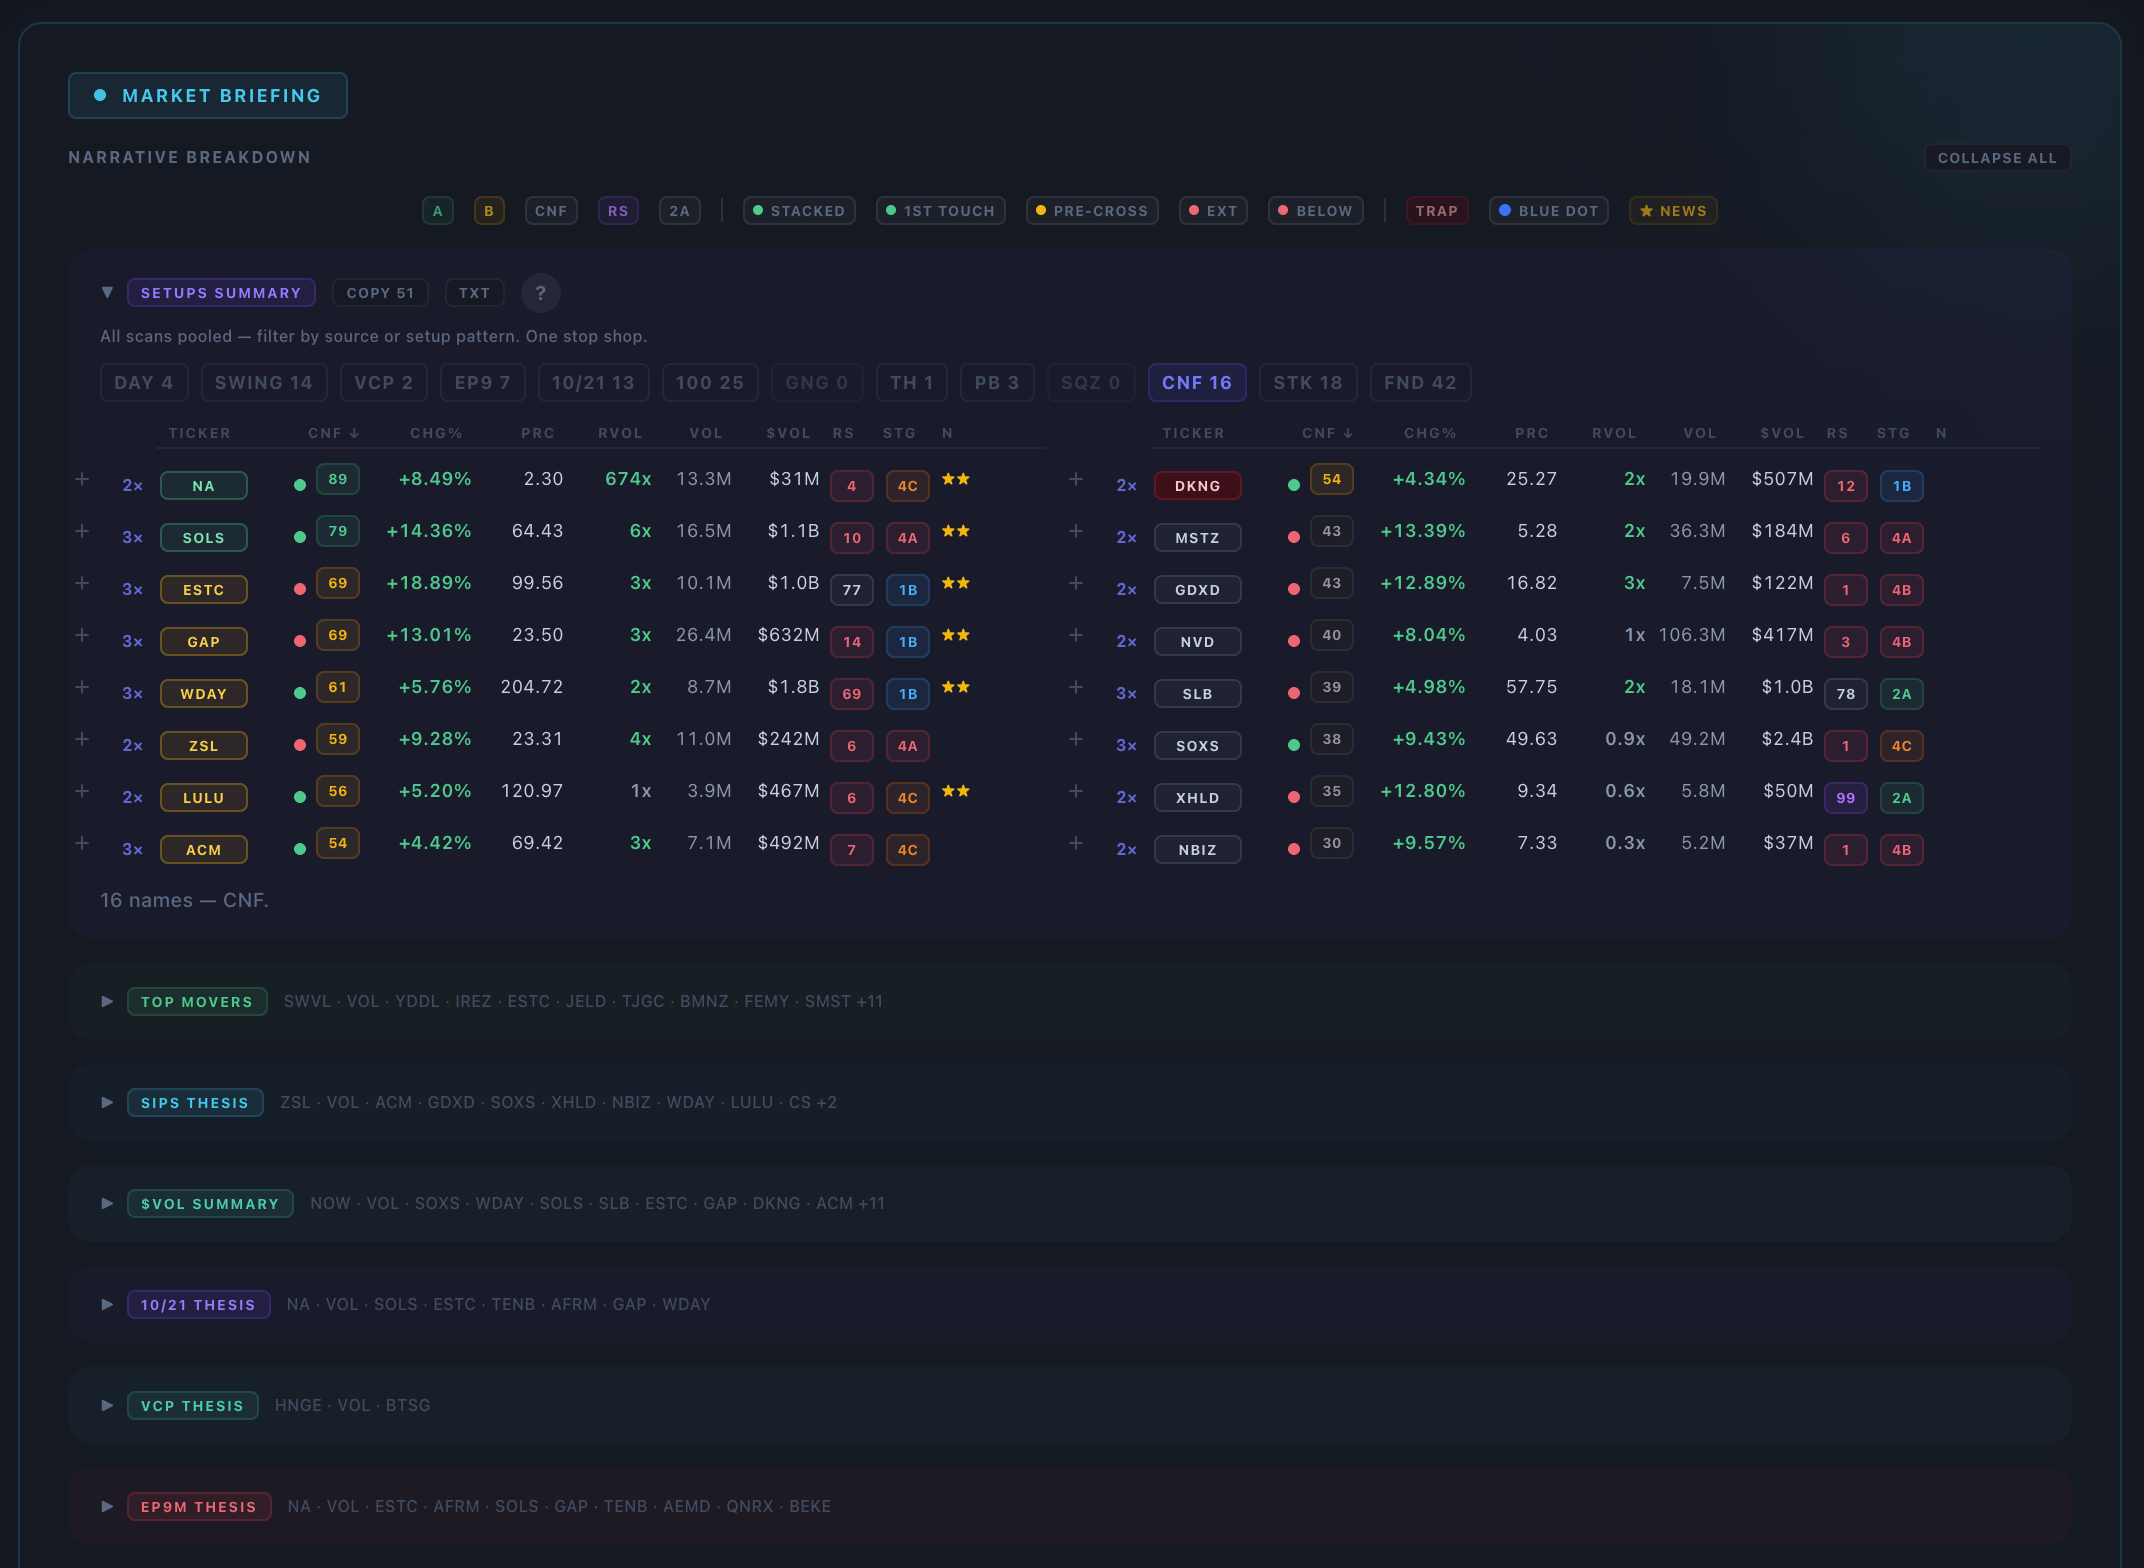Viewport: 2144px width, 1568px height.
Task: Click RS badge 99 on XHLD row
Action: [1846, 797]
